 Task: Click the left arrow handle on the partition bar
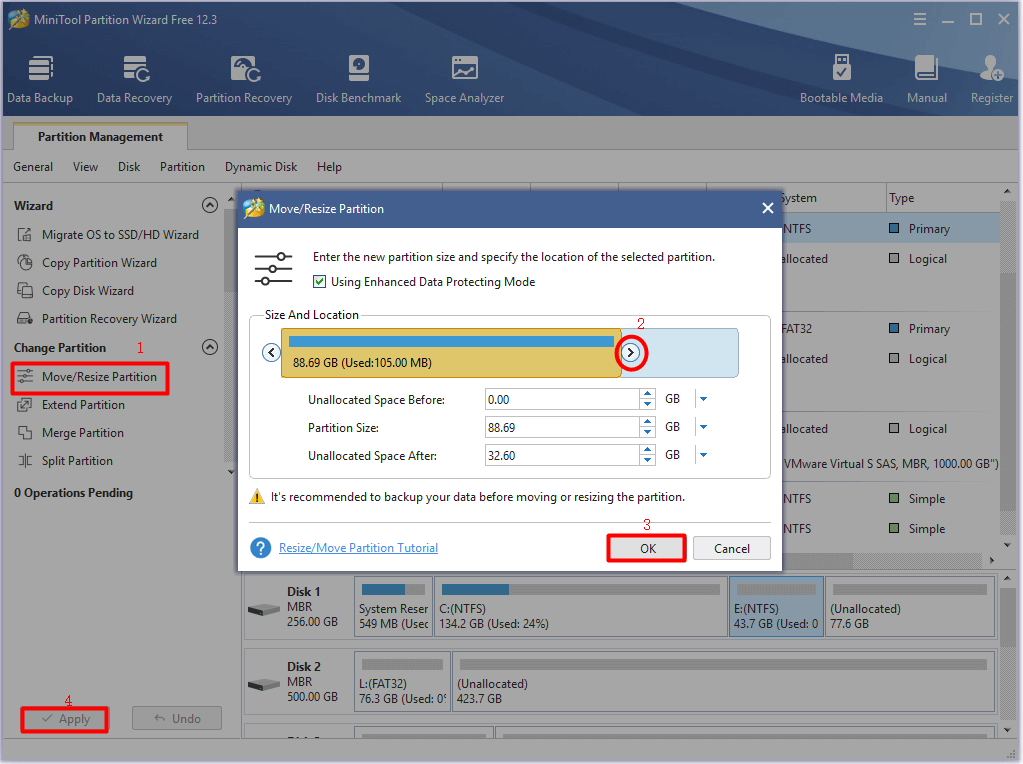pos(271,353)
